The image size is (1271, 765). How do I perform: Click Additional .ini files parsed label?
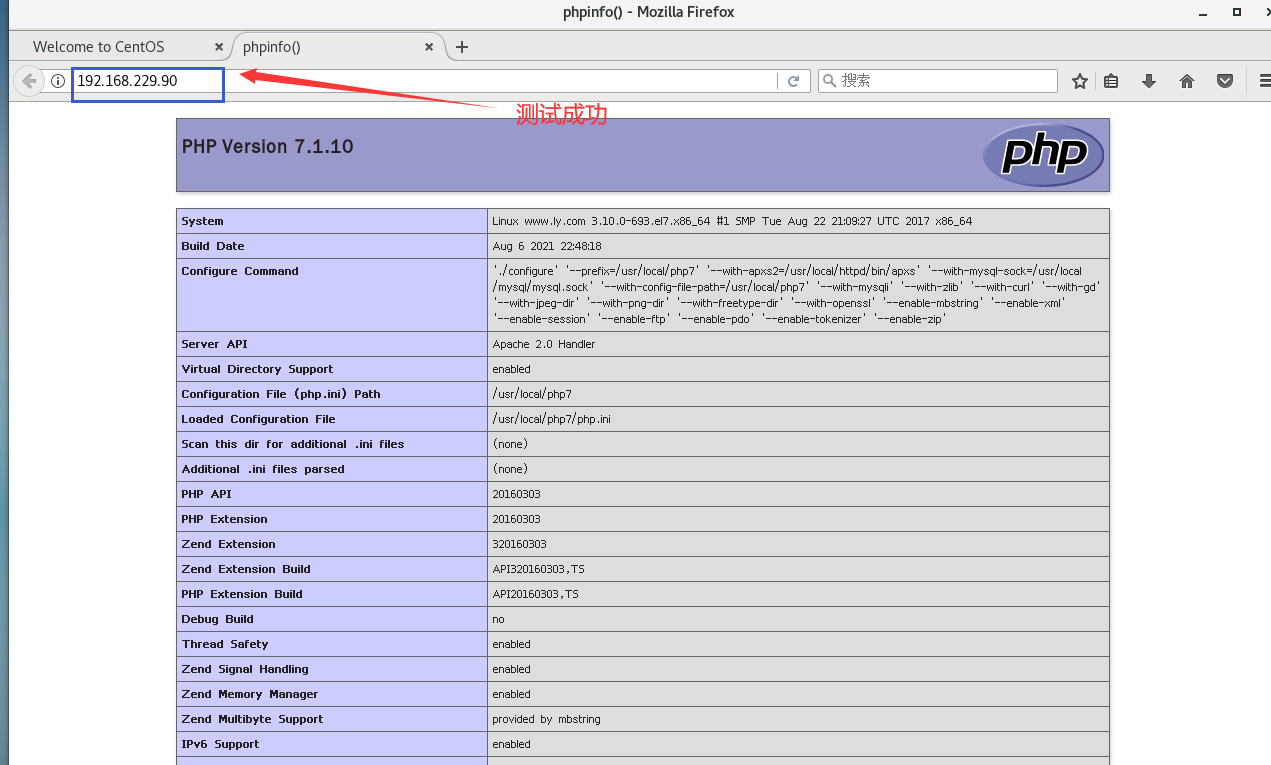pos(263,469)
